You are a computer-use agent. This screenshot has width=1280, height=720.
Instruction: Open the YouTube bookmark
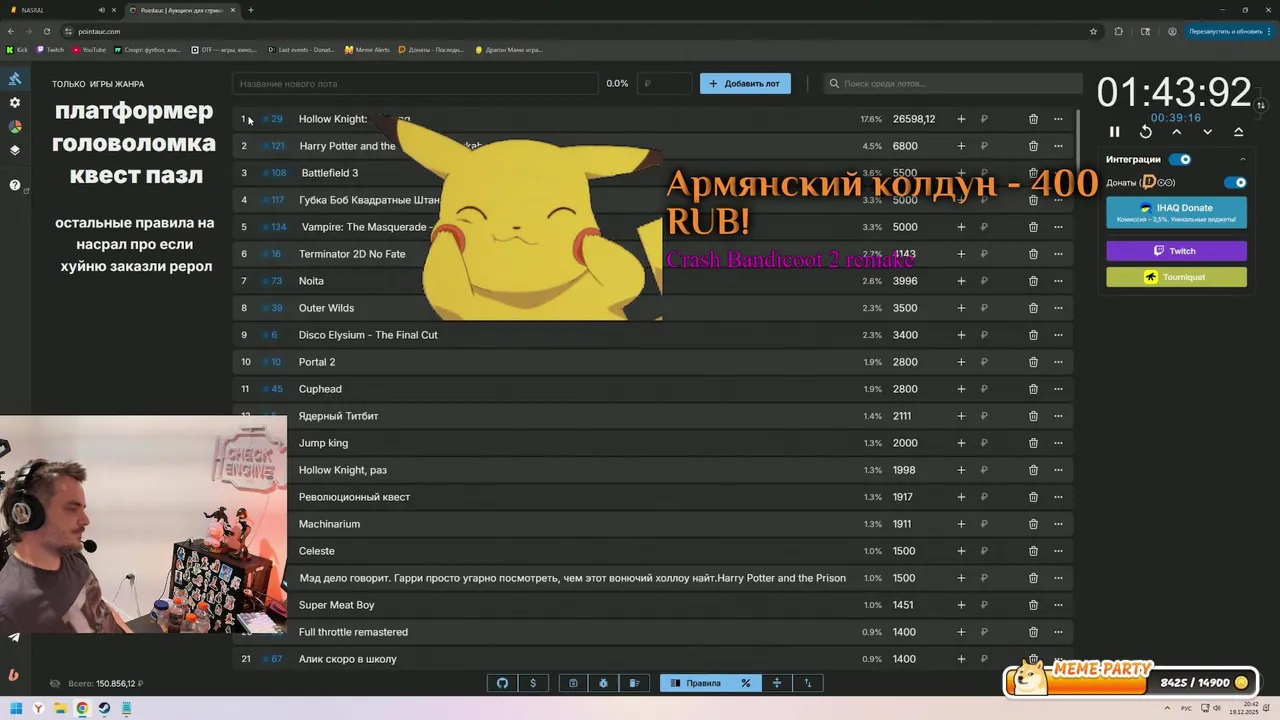[x=89, y=49]
